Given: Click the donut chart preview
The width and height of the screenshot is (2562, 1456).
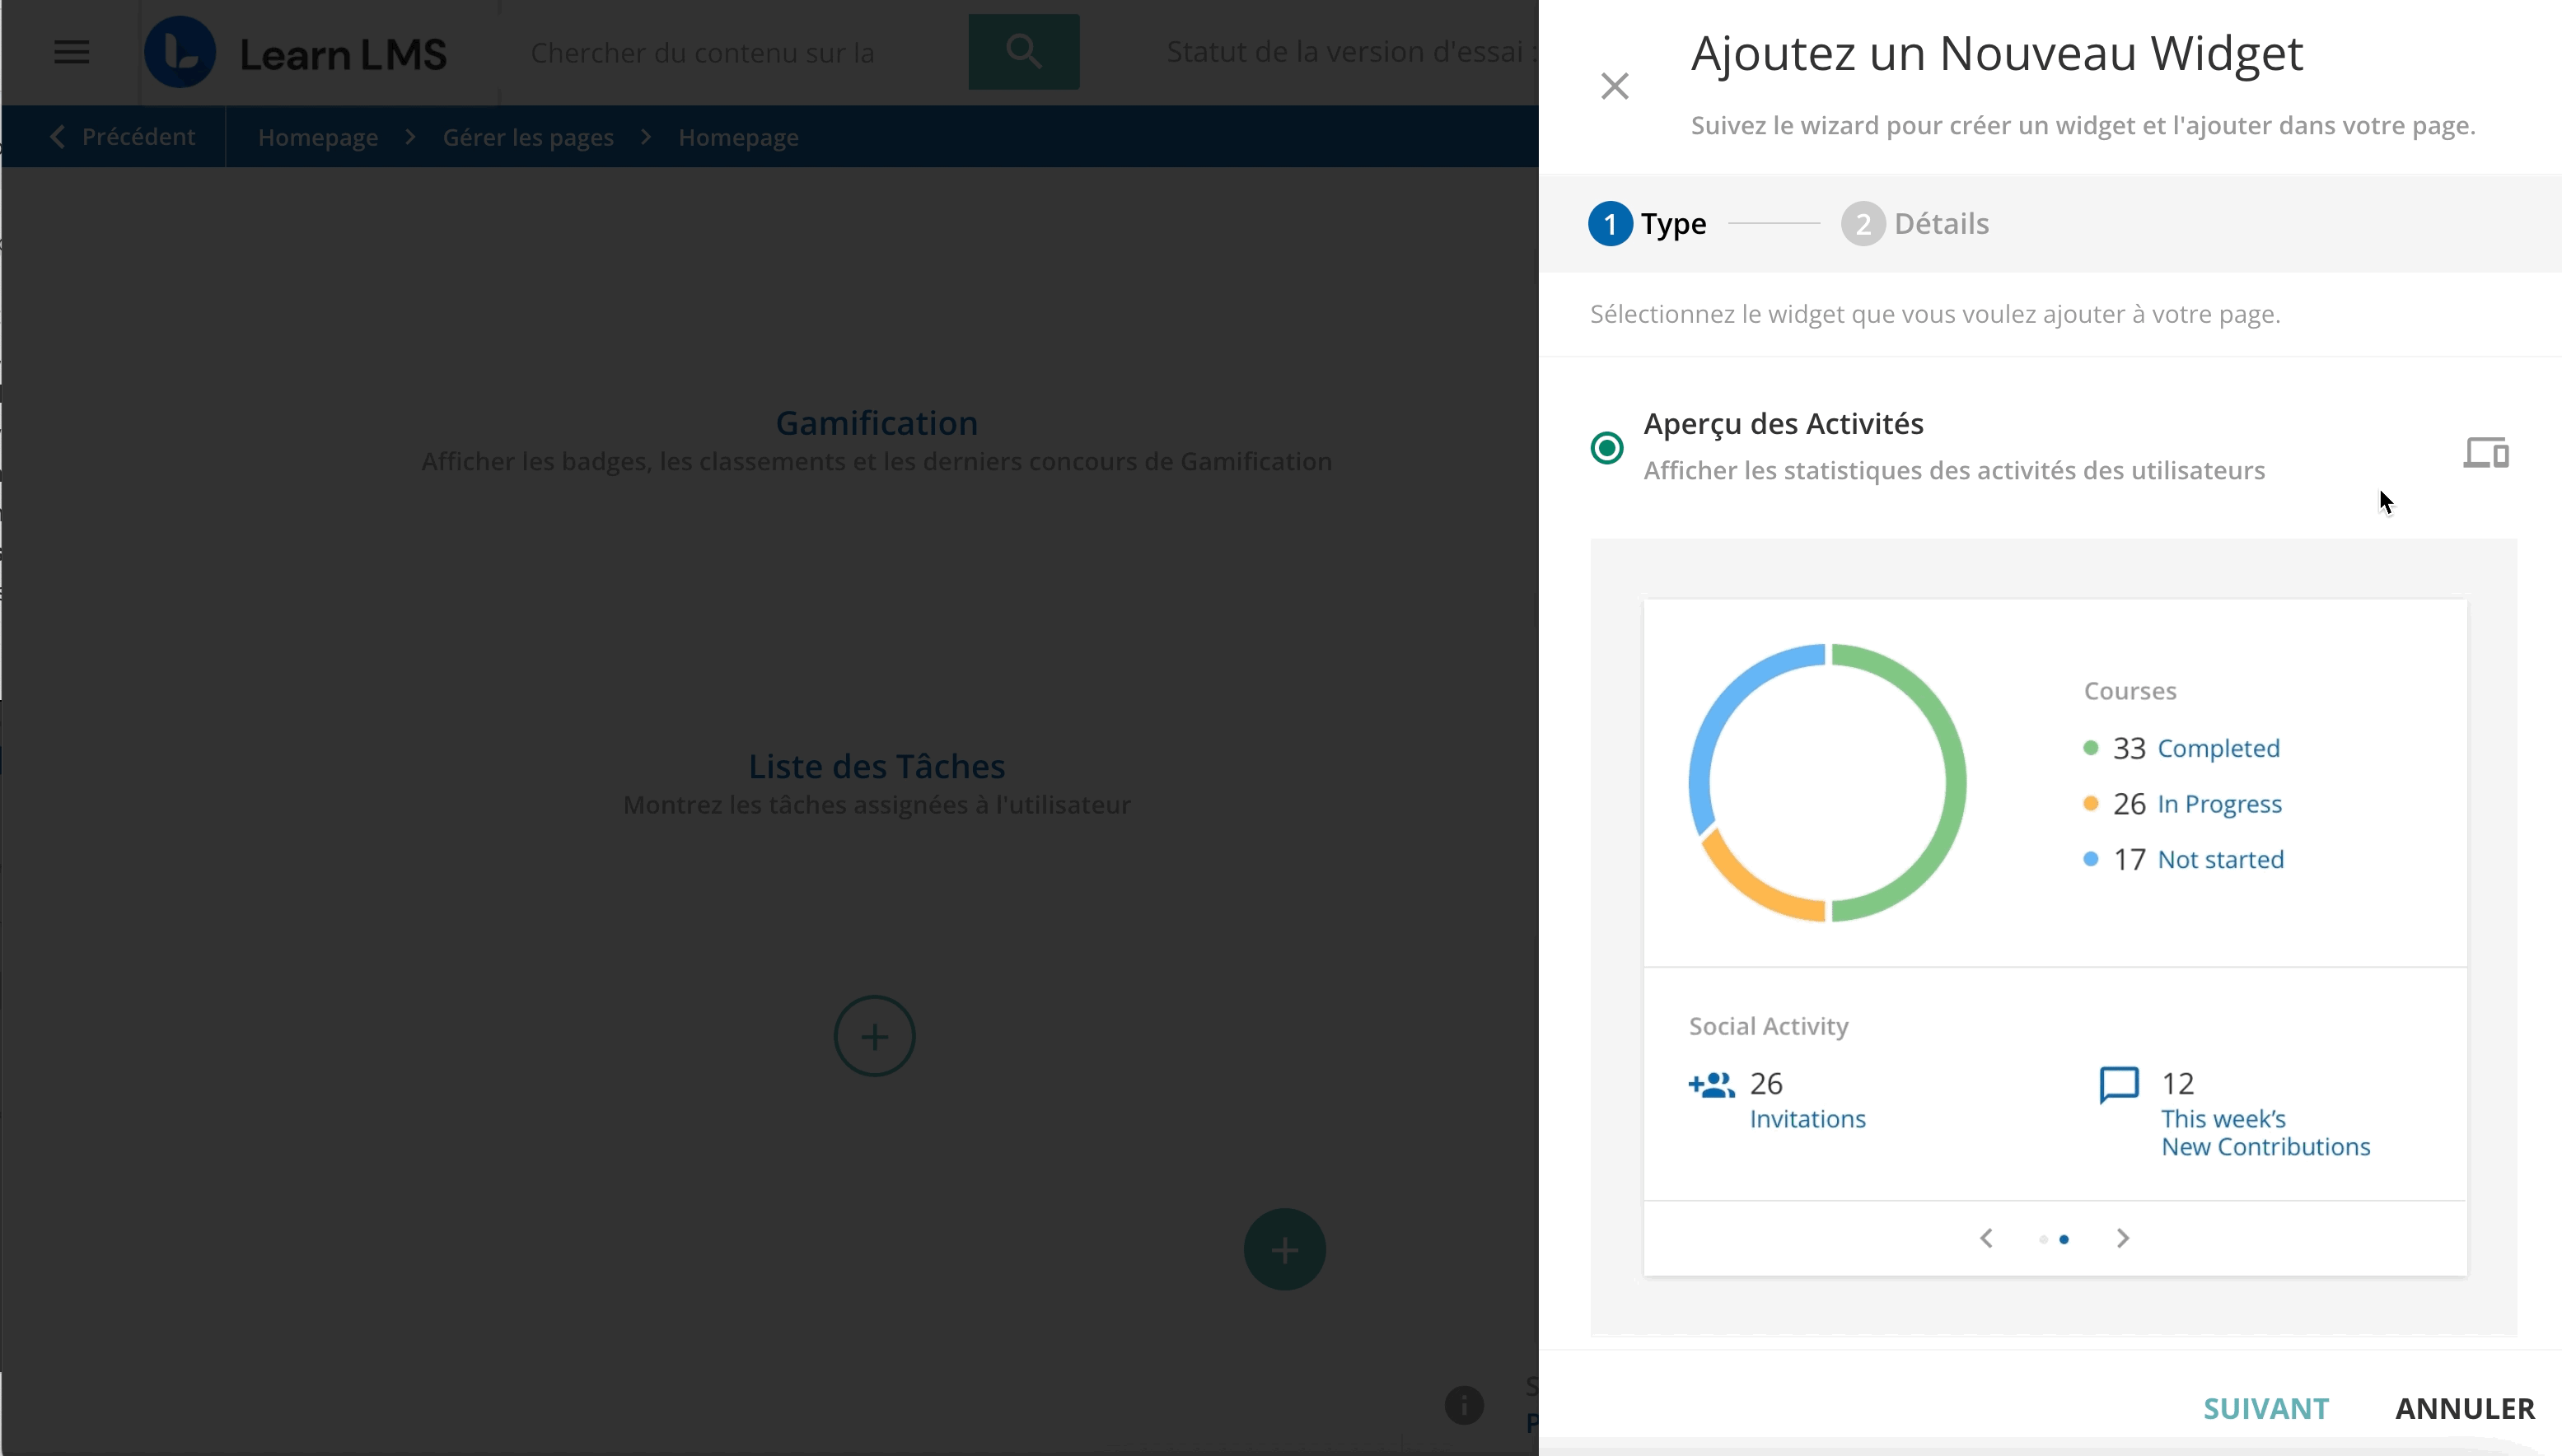Looking at the screenshot, I should pyautogui.click(x=1827, y=783).
